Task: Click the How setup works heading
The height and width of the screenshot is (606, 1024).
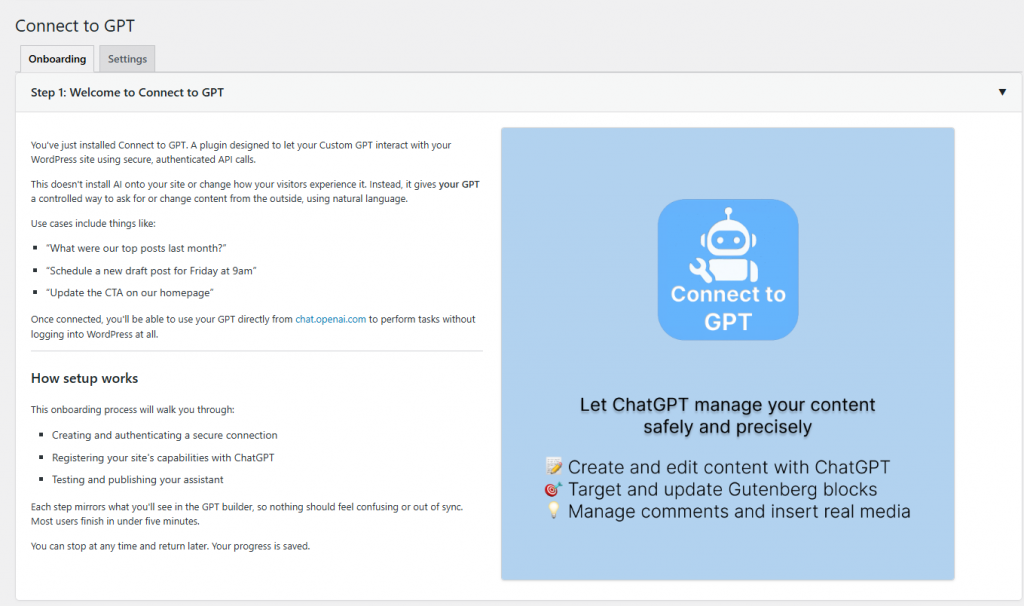Action: point(84,378)
